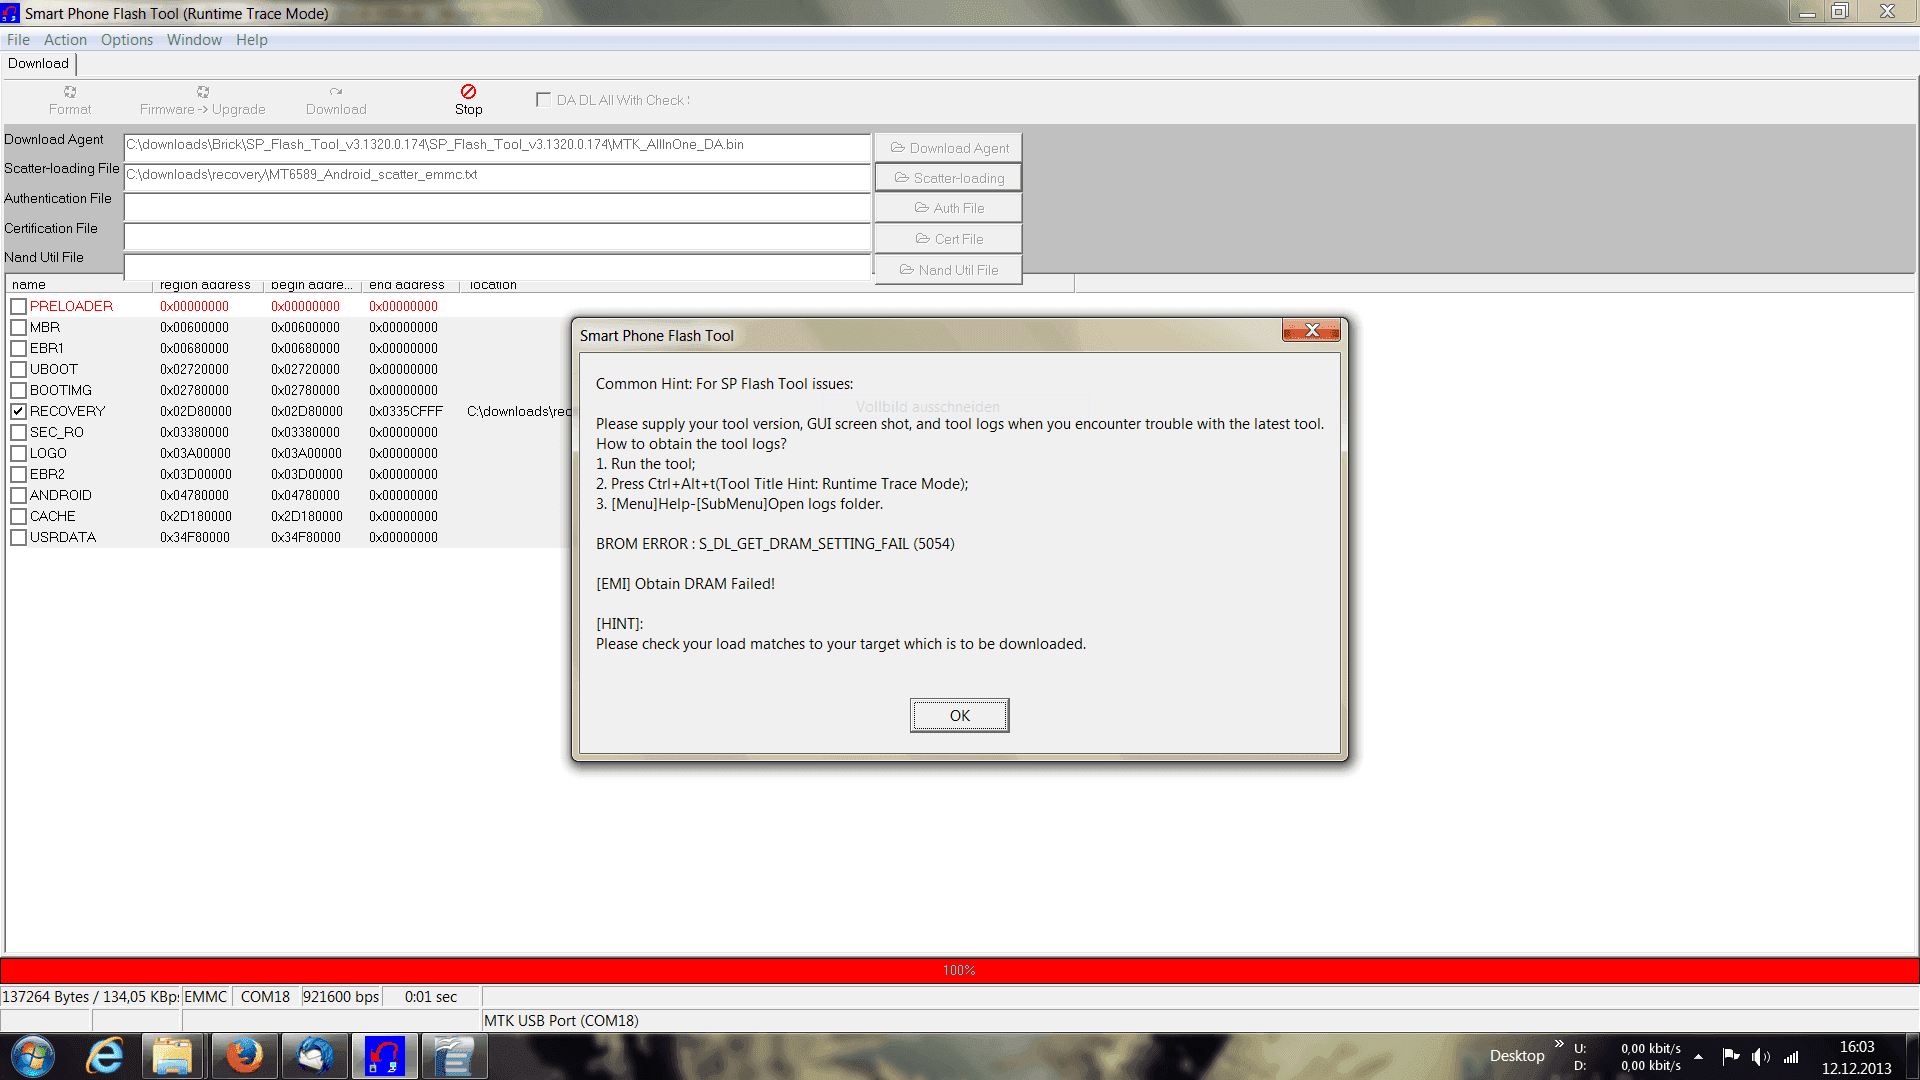Click the Format toolbar icon
This screenshot has height=1080, width=1920.
[70, 91]
